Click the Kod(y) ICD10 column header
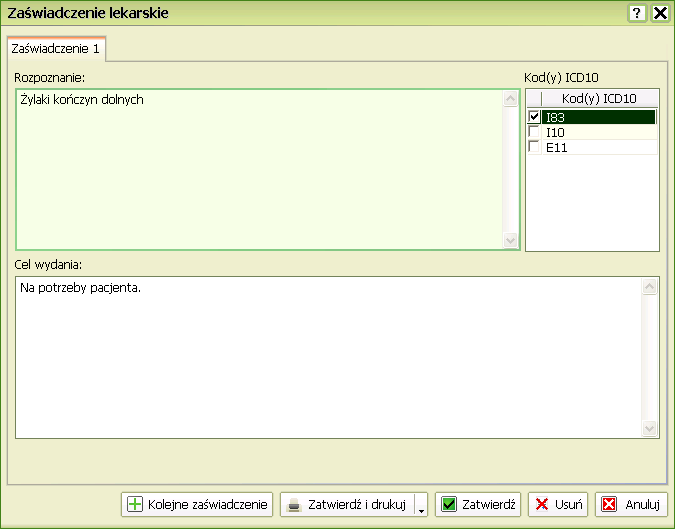This screenshot has width=675, height=529. (x=599, y=99)
